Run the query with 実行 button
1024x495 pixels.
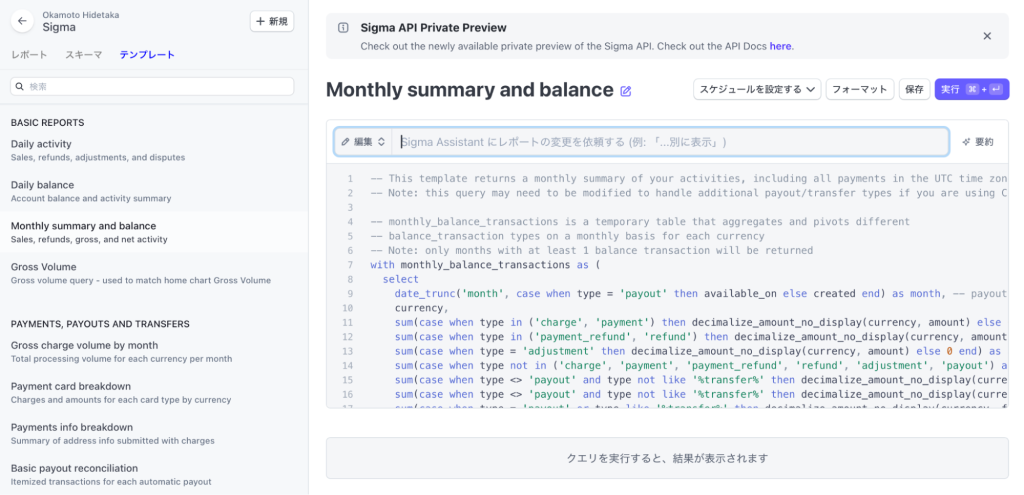[972, 89]
